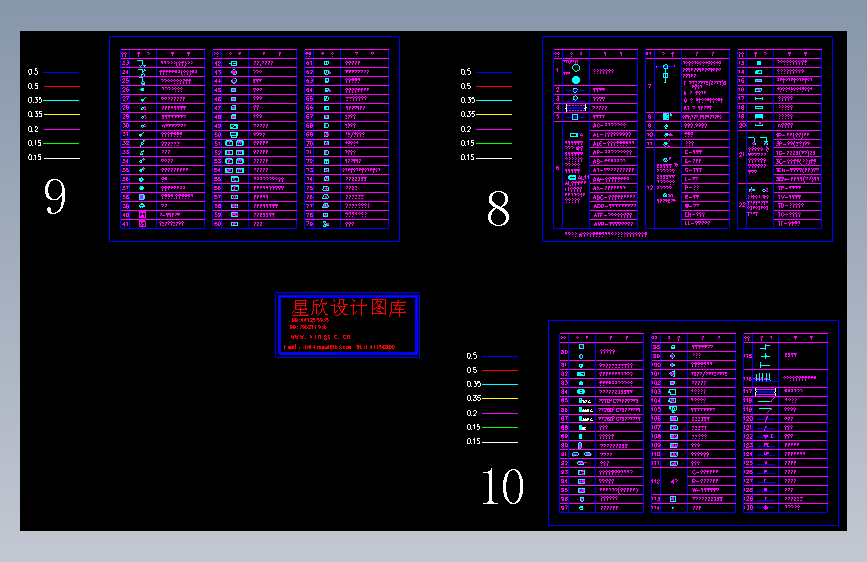
Task: Select the white 0.15 line in sheet 10 legend
Action: coord(500,442)
